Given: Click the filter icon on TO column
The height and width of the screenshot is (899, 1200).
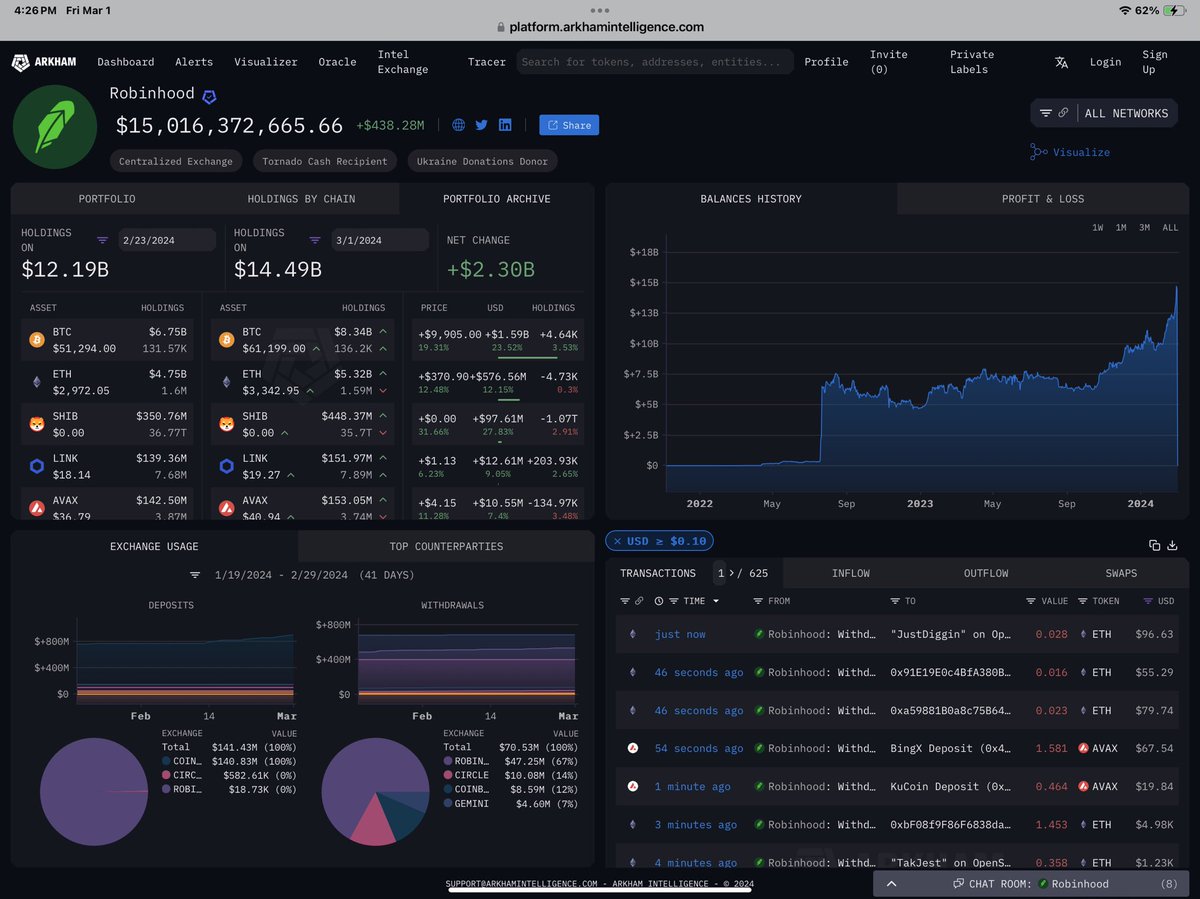Looking at the screenshot, I should (x=895, y=601).
